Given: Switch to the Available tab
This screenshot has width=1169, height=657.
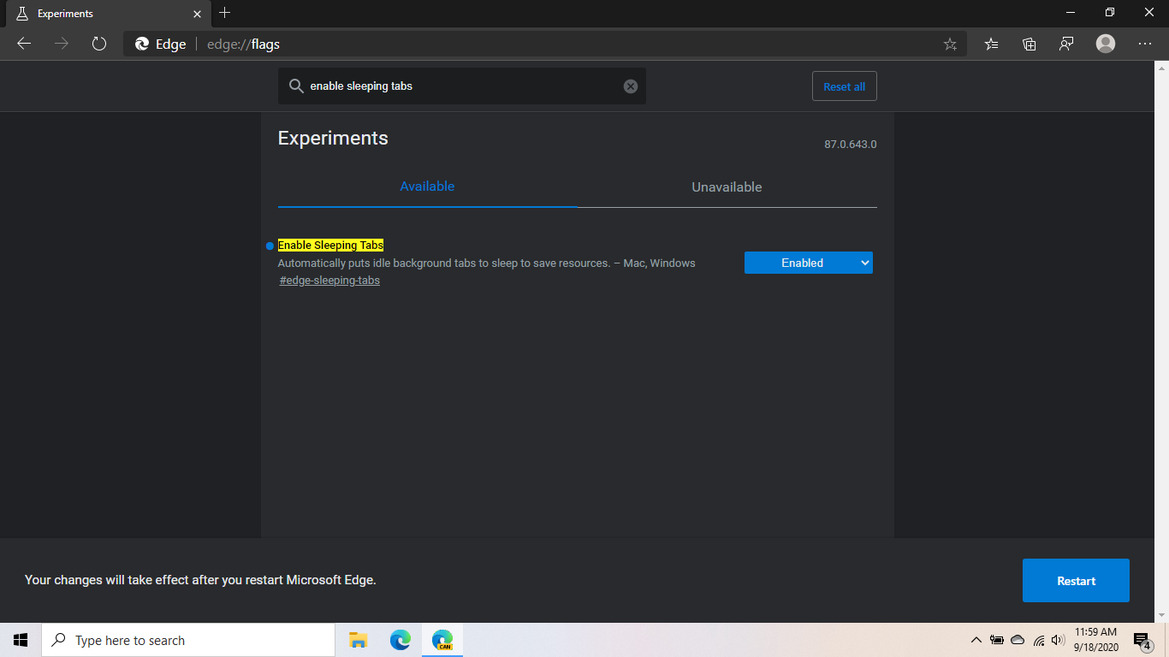Looking at the screenshot, I should (x=427, y=186).
